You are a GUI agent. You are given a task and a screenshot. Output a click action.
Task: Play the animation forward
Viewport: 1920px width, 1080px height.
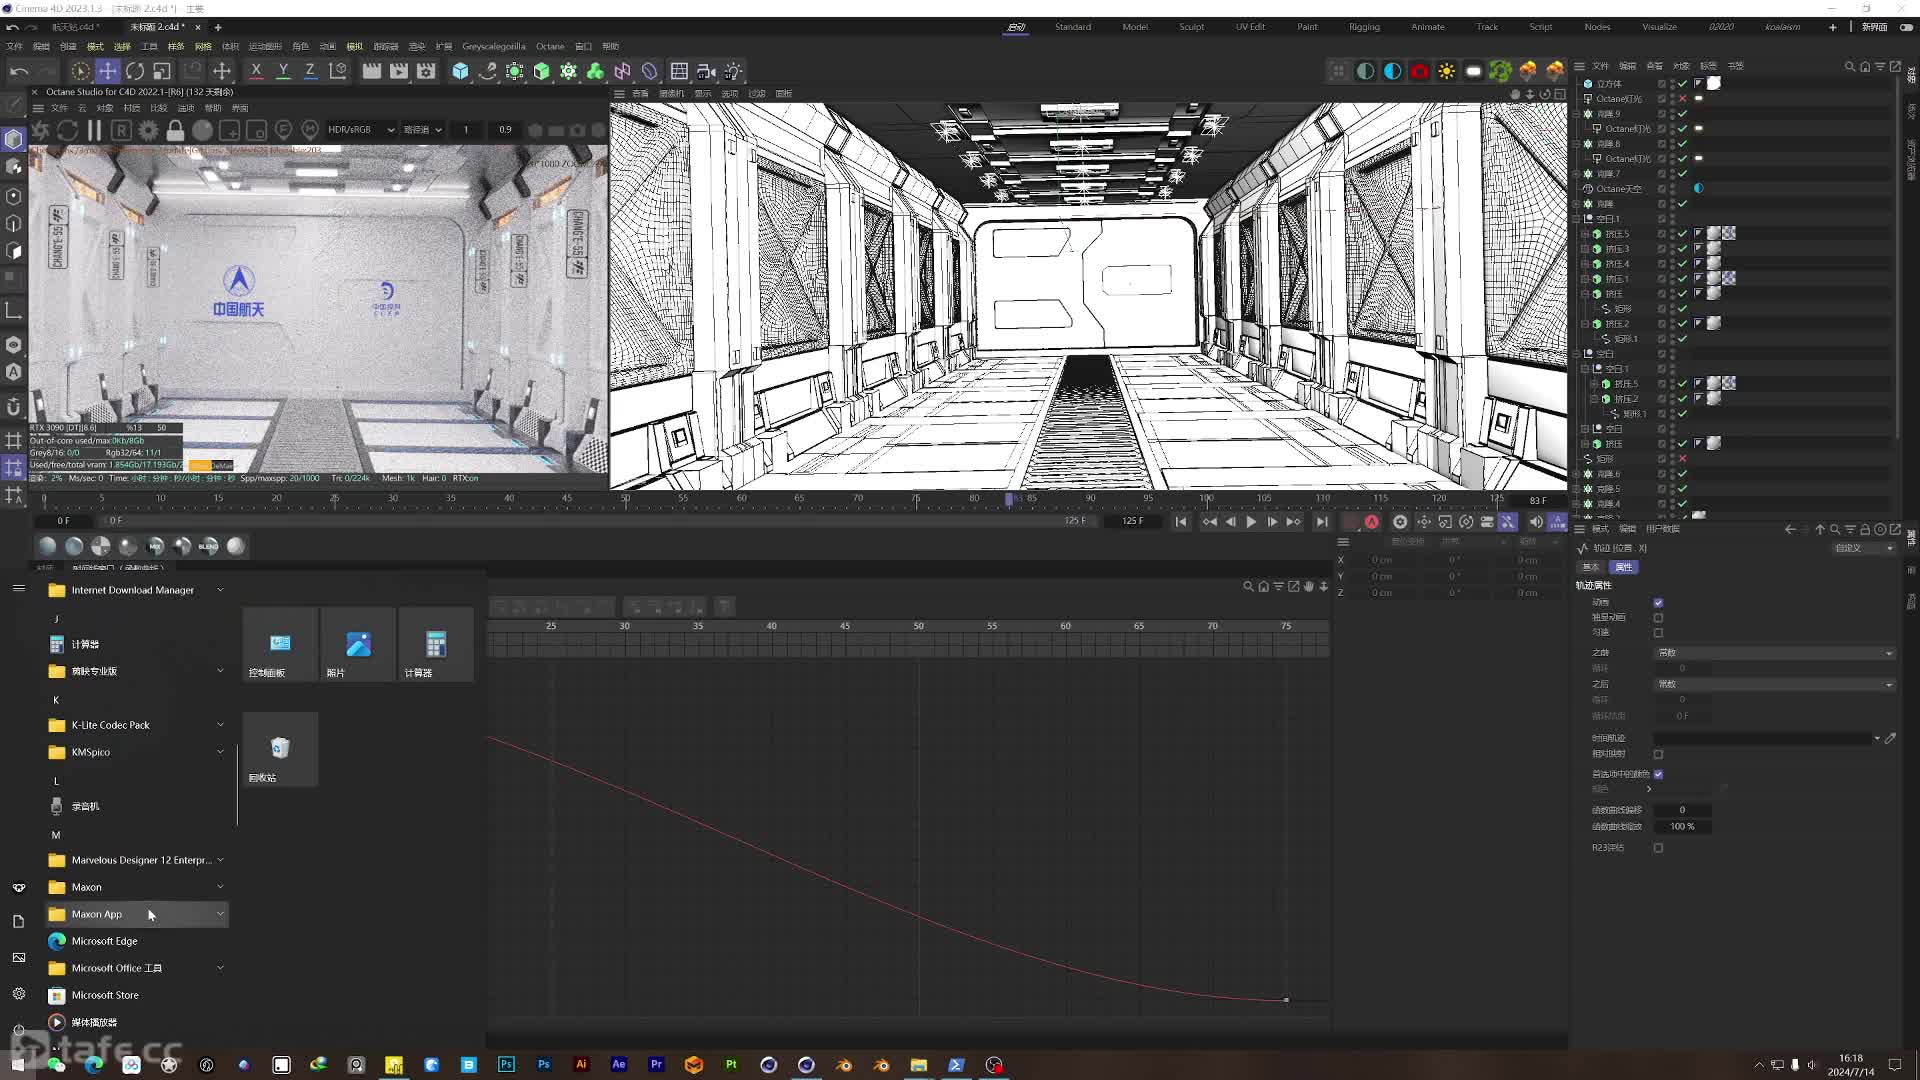click(1251, 522)
